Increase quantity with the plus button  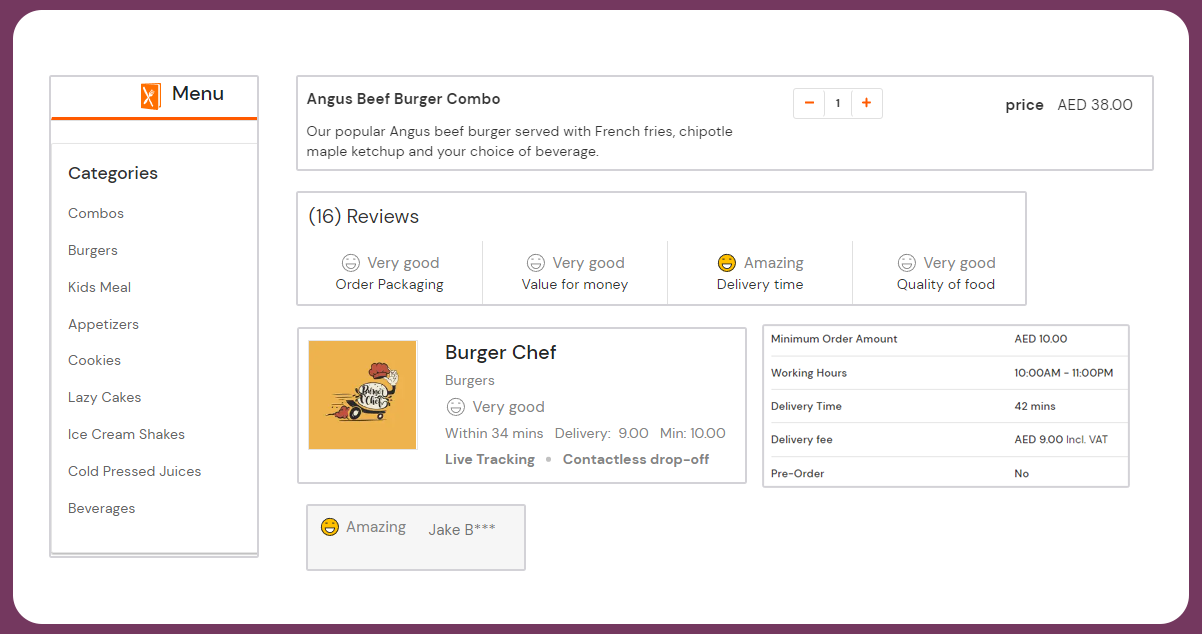(866, 103)
